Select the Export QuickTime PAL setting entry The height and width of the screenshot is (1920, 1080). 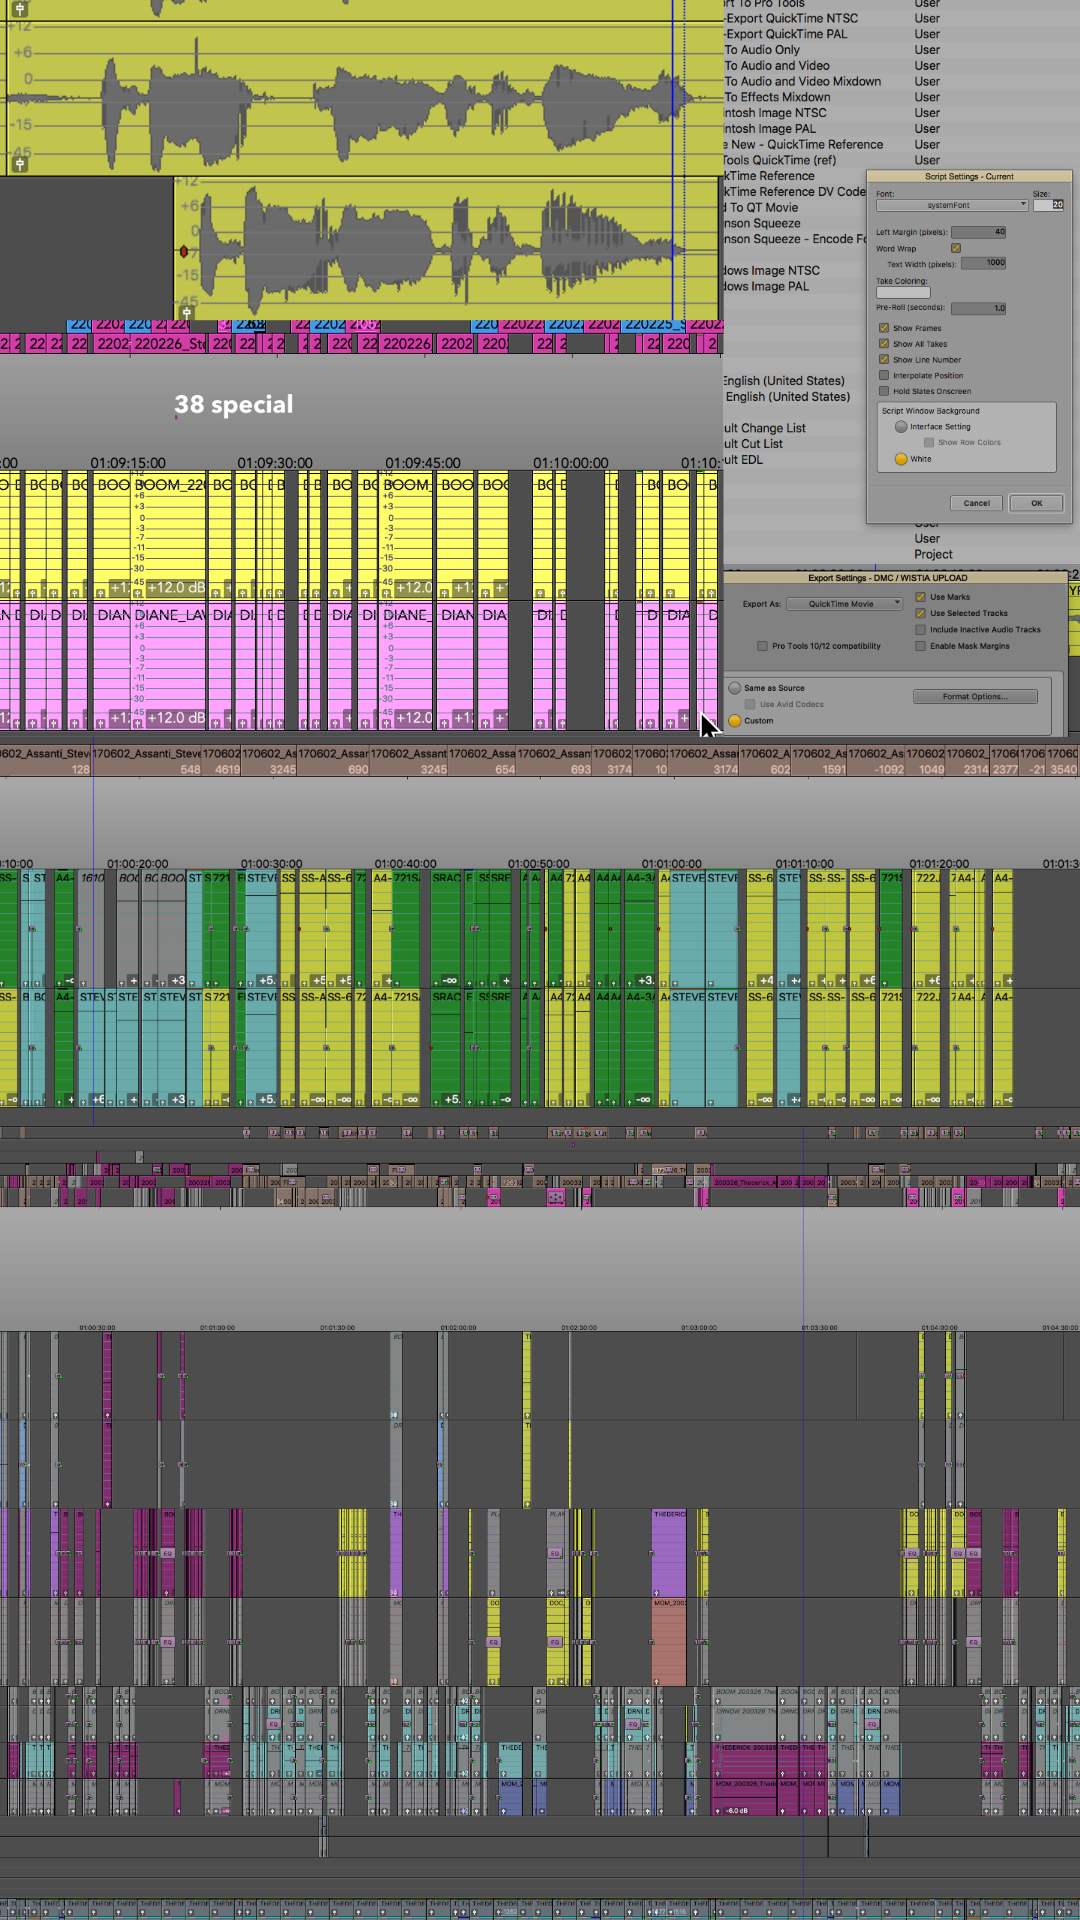(x=786, y=34)
